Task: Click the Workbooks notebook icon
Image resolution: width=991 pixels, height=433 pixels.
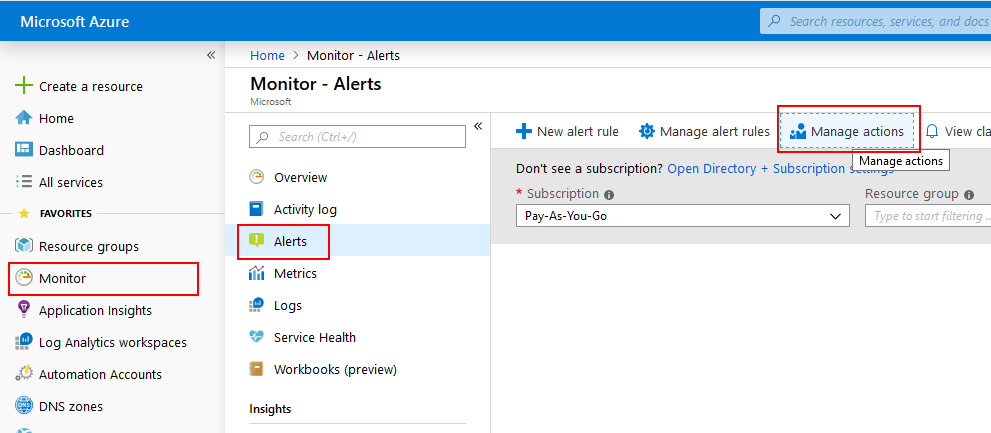Action: click(256, 369)
